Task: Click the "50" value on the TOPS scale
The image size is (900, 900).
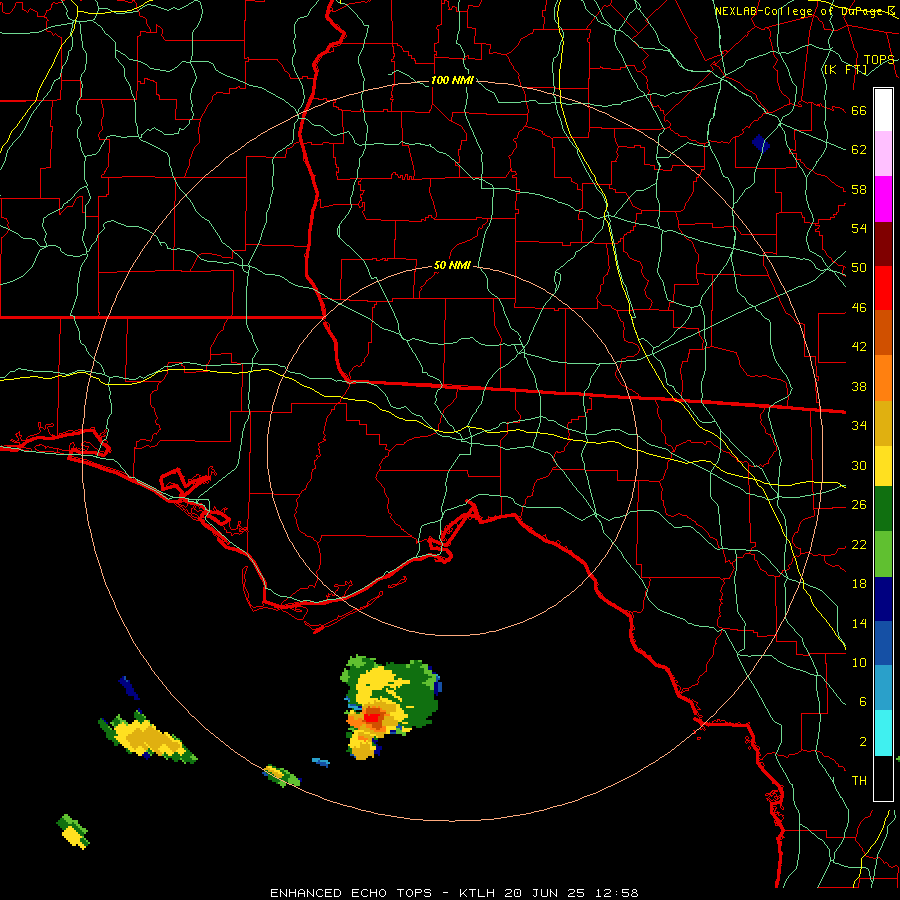Action: (859, 267)
